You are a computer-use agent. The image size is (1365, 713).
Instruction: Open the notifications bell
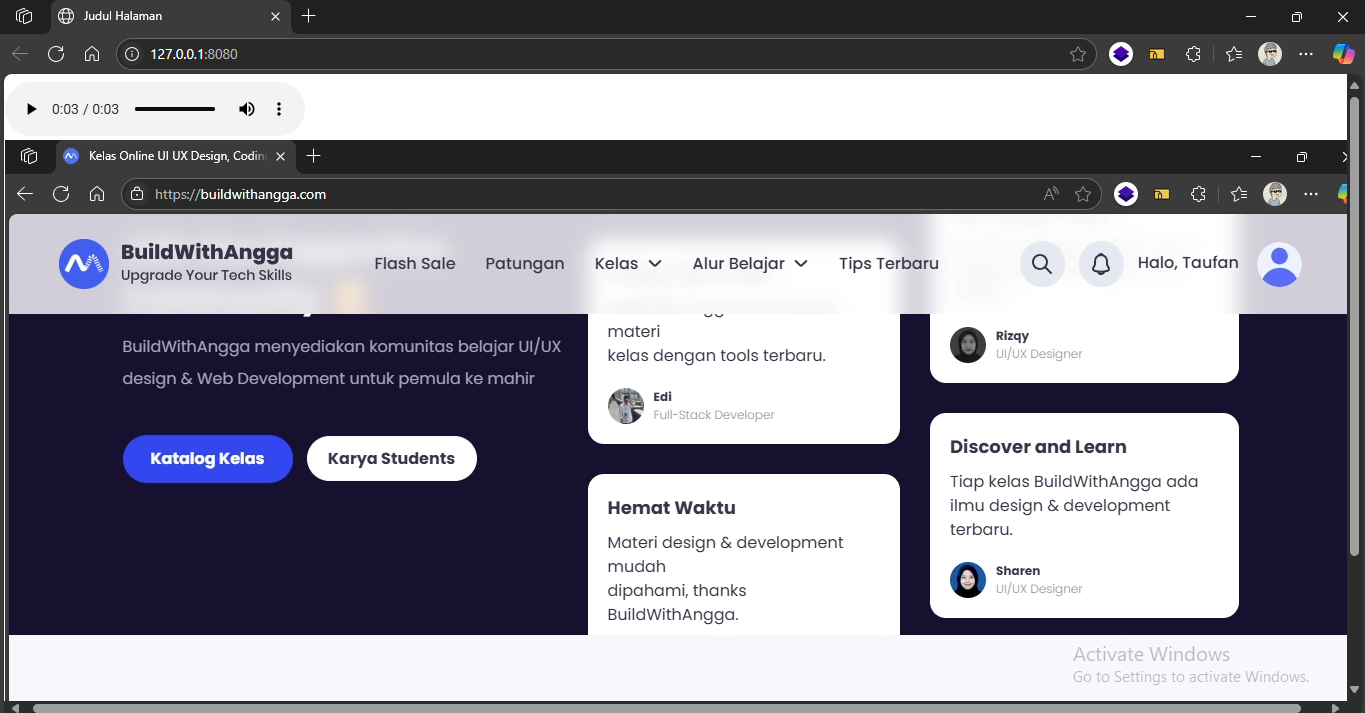click(x=1101, y=264)
